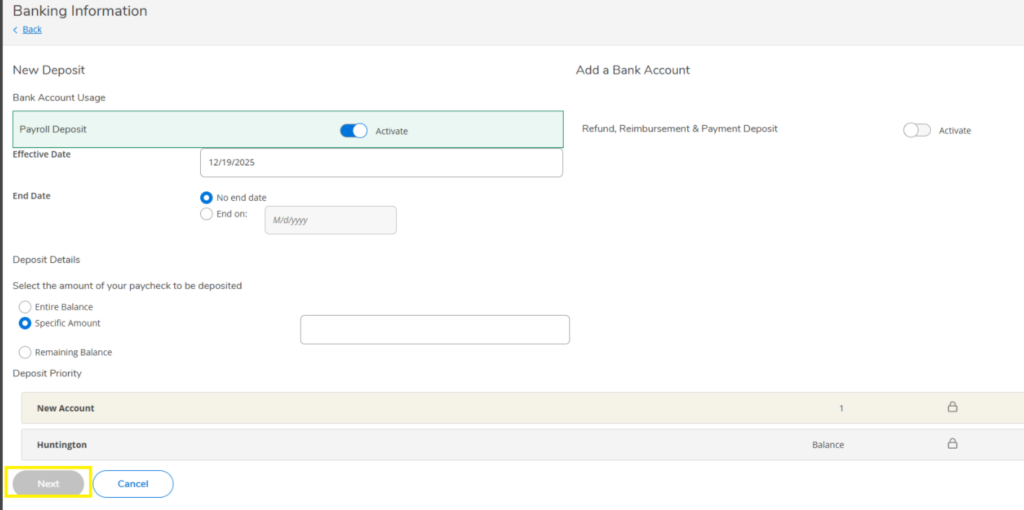Click the Back link

click(x=32, y=30)
